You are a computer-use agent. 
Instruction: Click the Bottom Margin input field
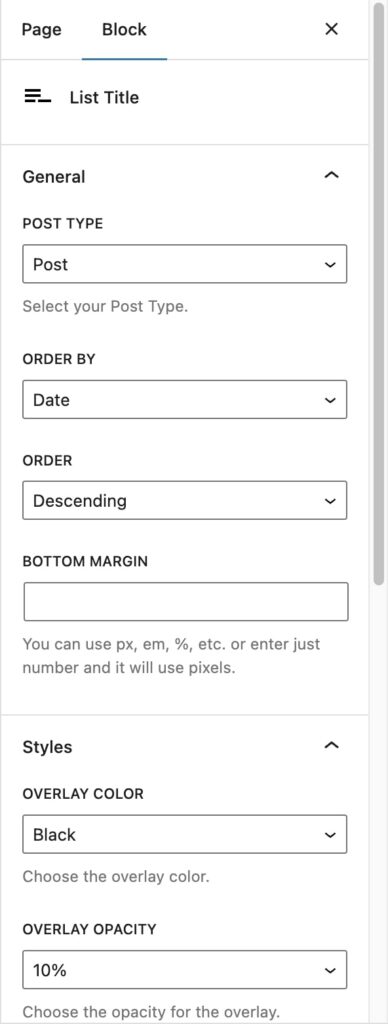[186, 601]
